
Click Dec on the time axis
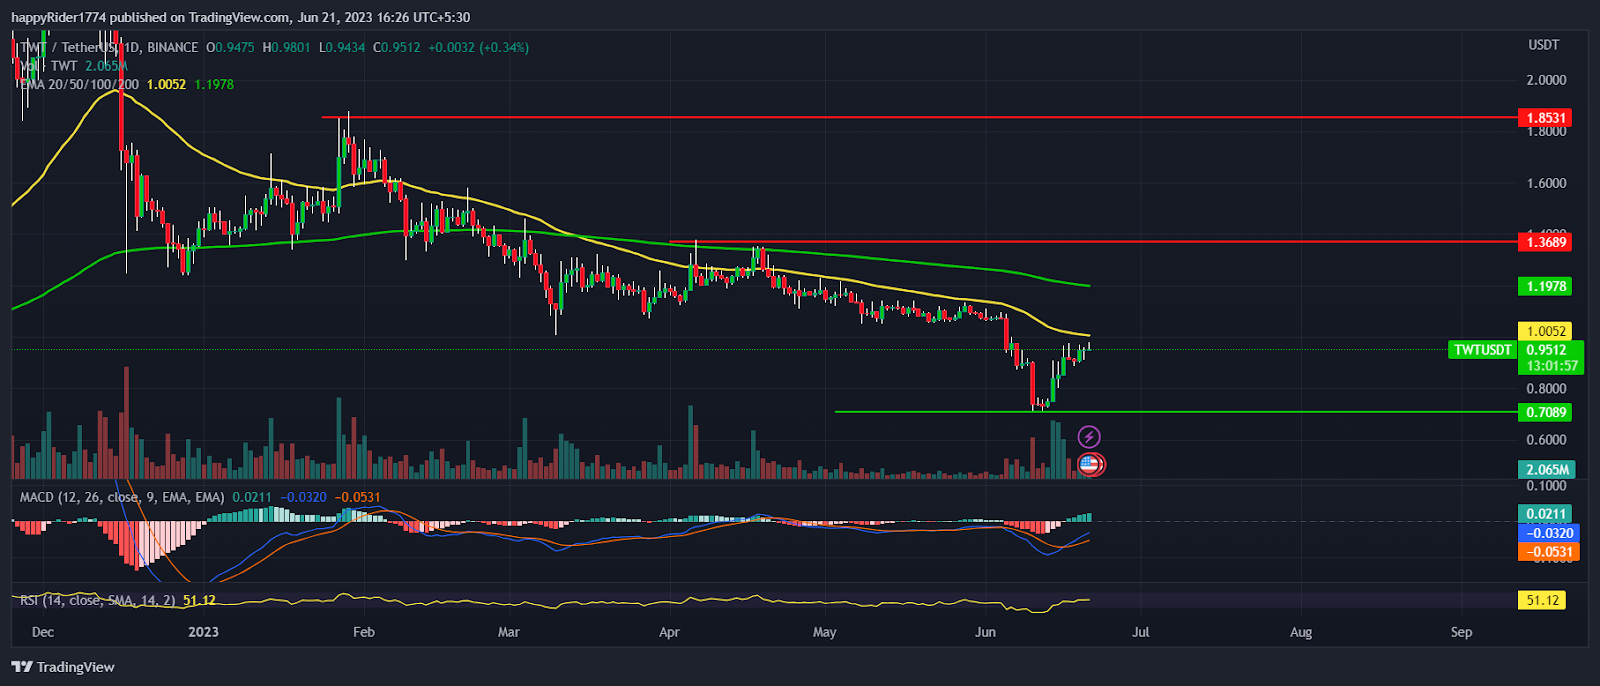click(x=43, y=632)
